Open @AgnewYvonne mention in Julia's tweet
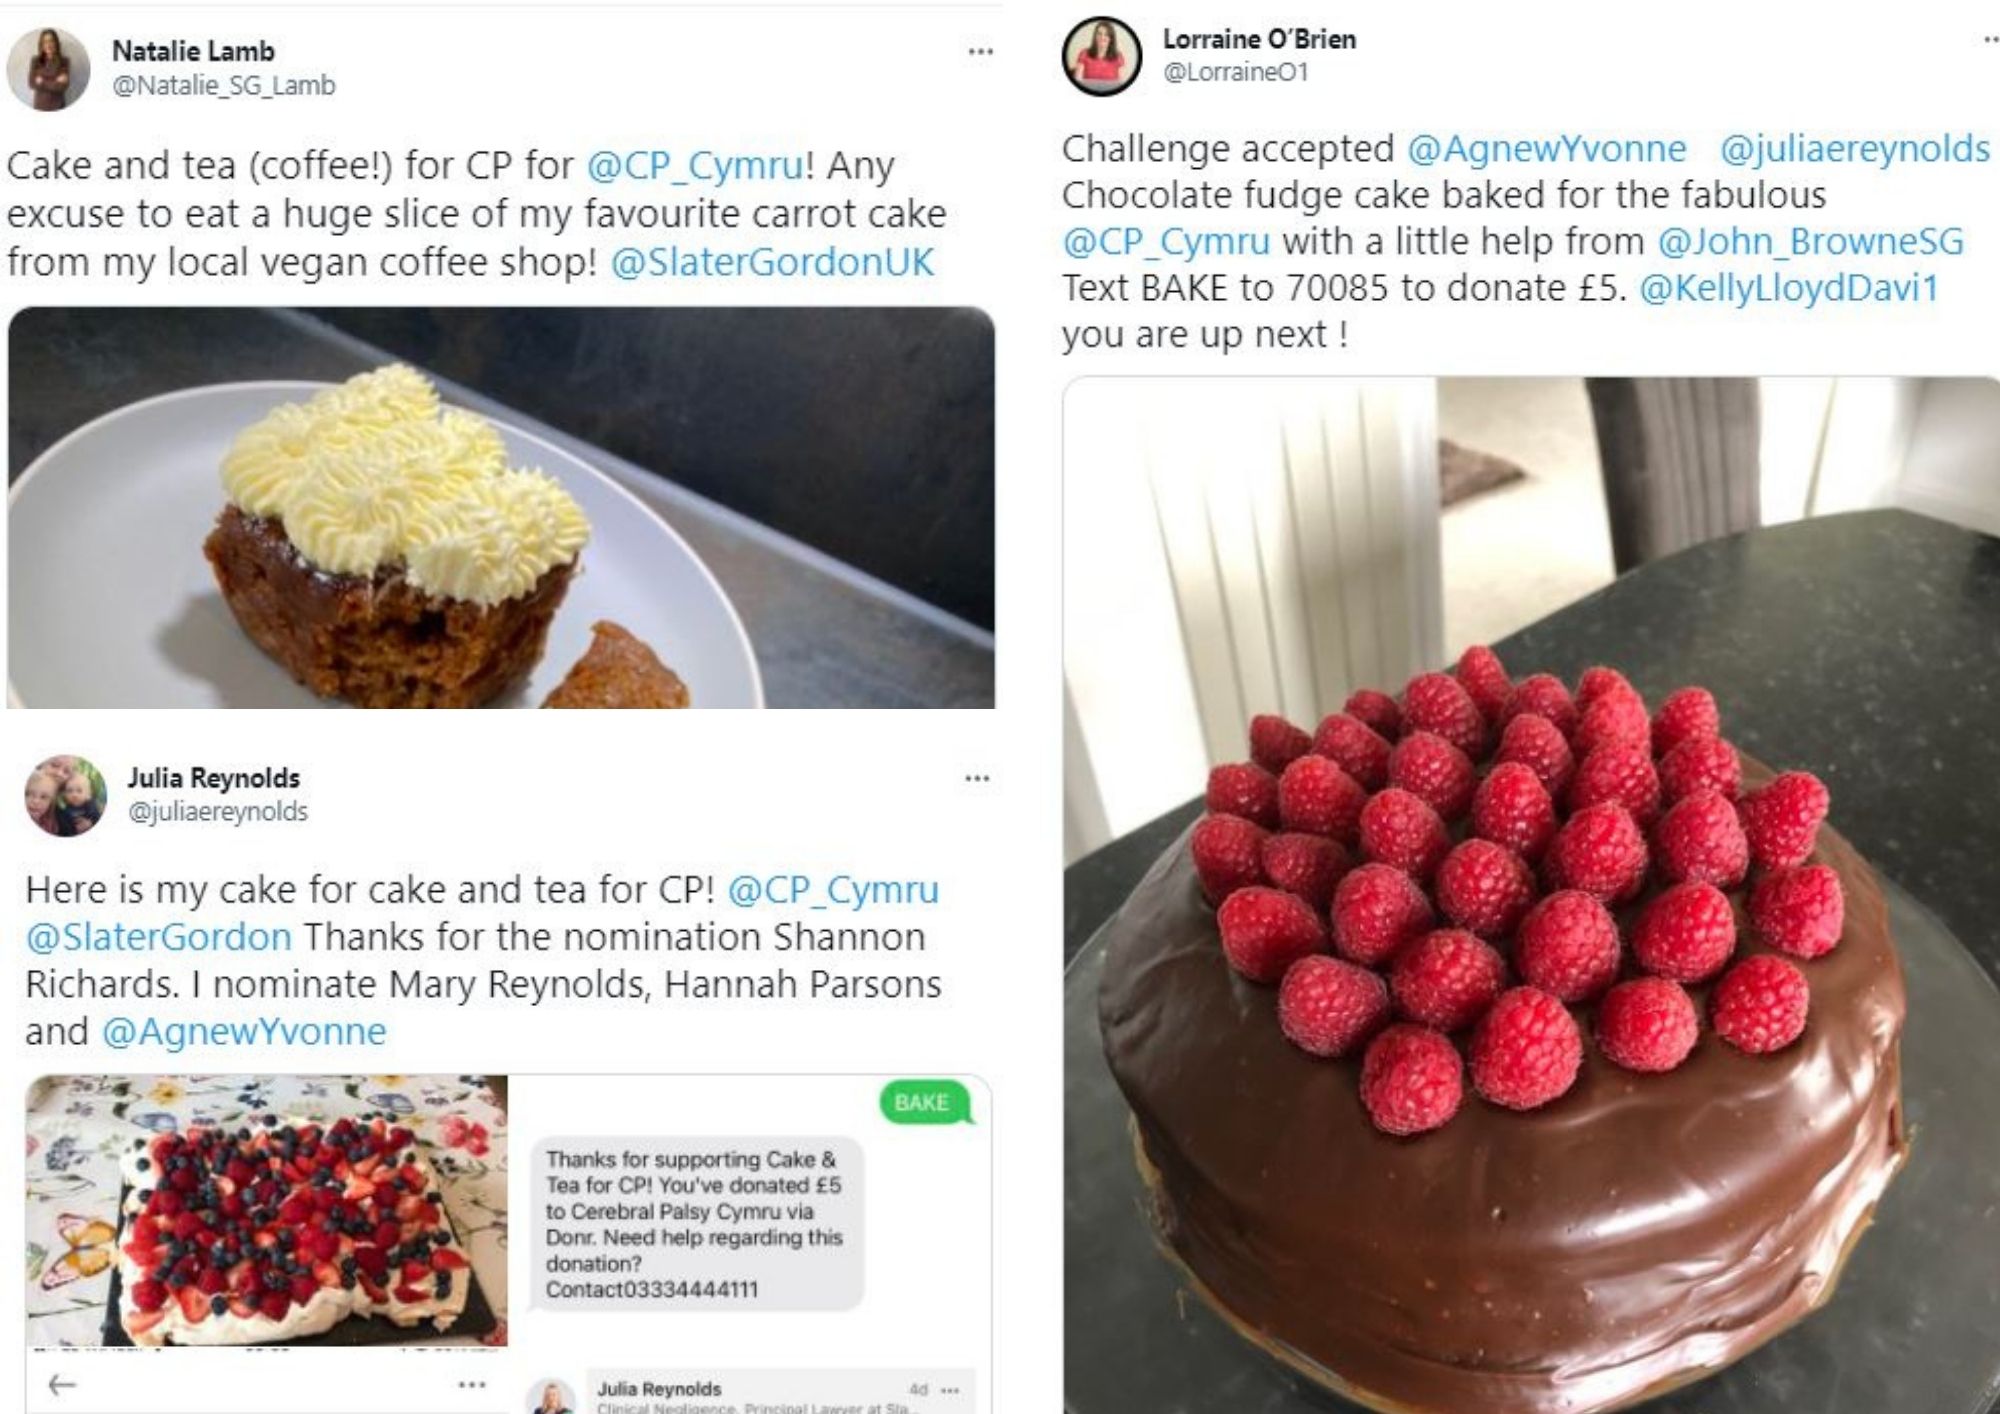The width and height of the screenshot is (2000, 1414). (244, 1031)
